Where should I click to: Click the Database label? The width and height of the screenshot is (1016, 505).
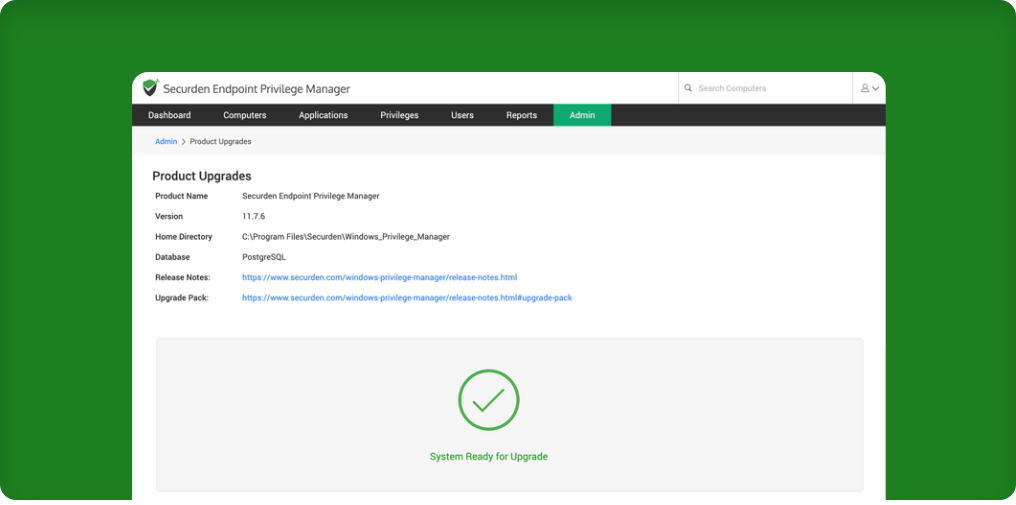(x=172, y=257)
